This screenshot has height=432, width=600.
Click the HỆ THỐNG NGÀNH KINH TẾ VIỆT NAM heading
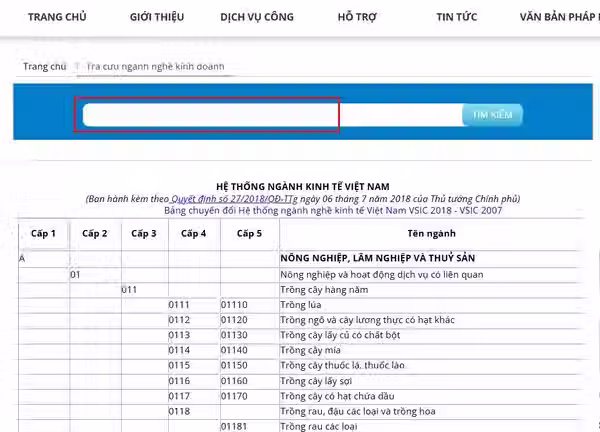303,187
